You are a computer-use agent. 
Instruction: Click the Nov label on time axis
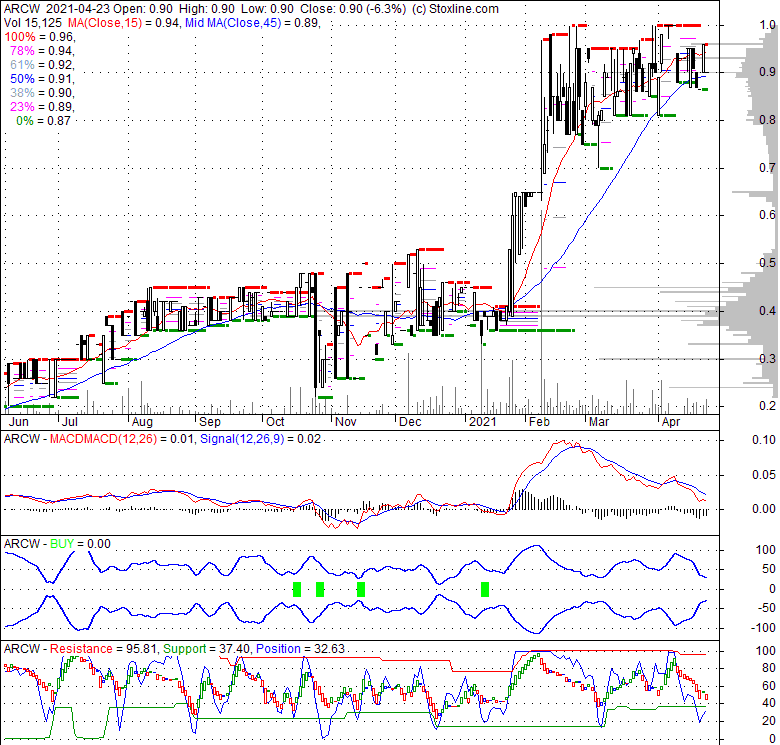coord(346,422)
